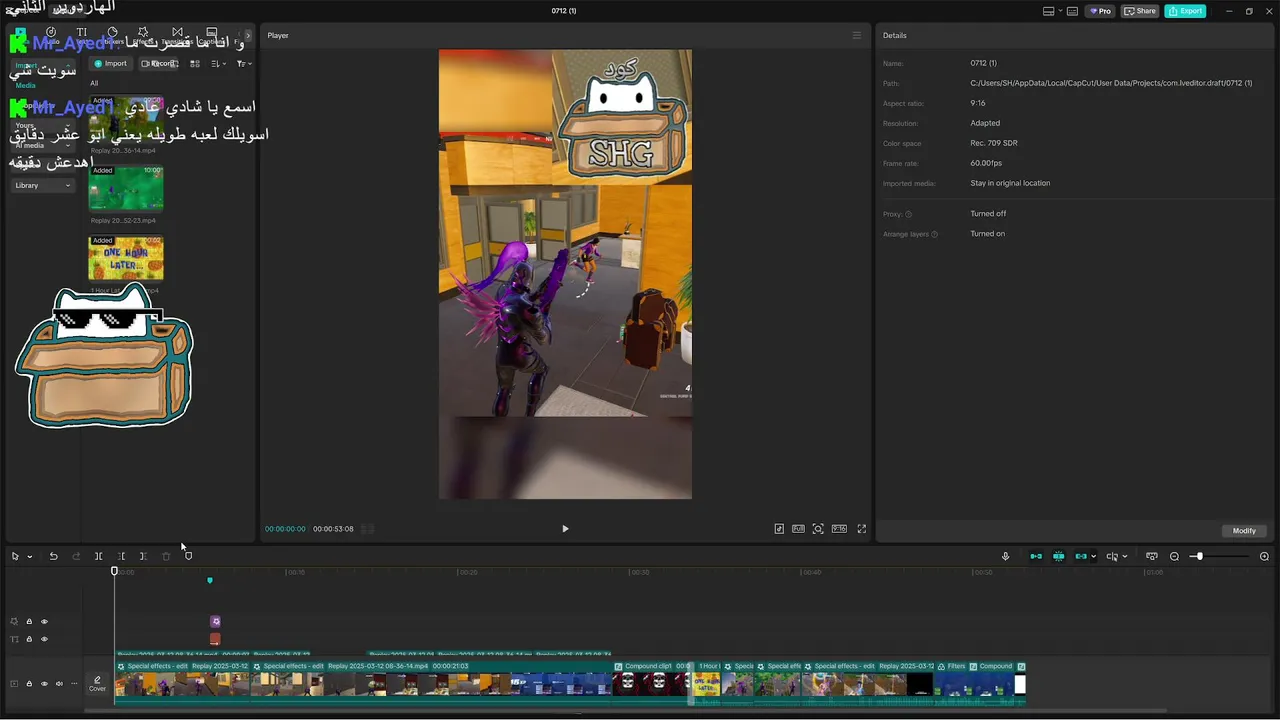
Task: Delete right portion of clip at playhead
Action: 143,556
